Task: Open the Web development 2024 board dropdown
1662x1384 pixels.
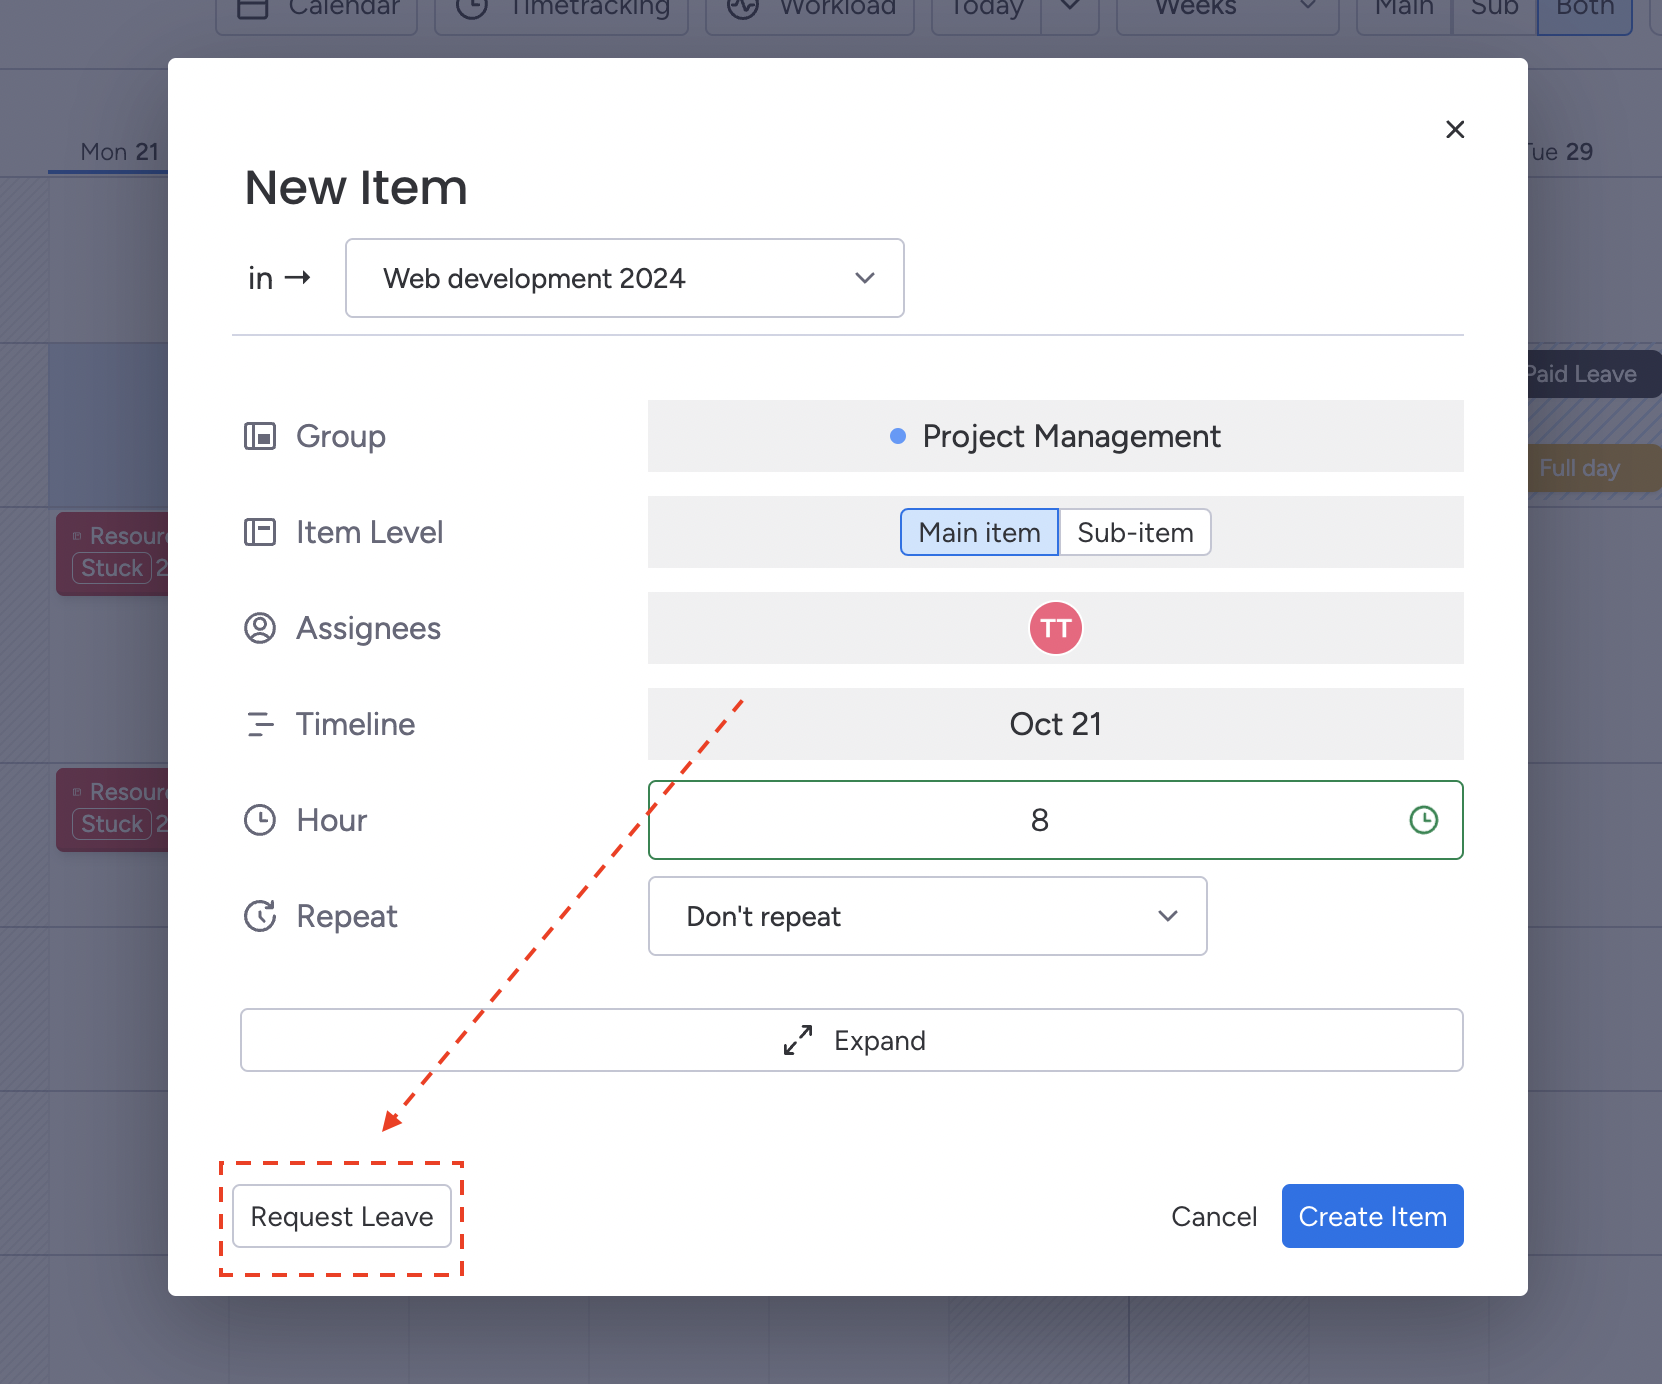Action: point(624,278)
